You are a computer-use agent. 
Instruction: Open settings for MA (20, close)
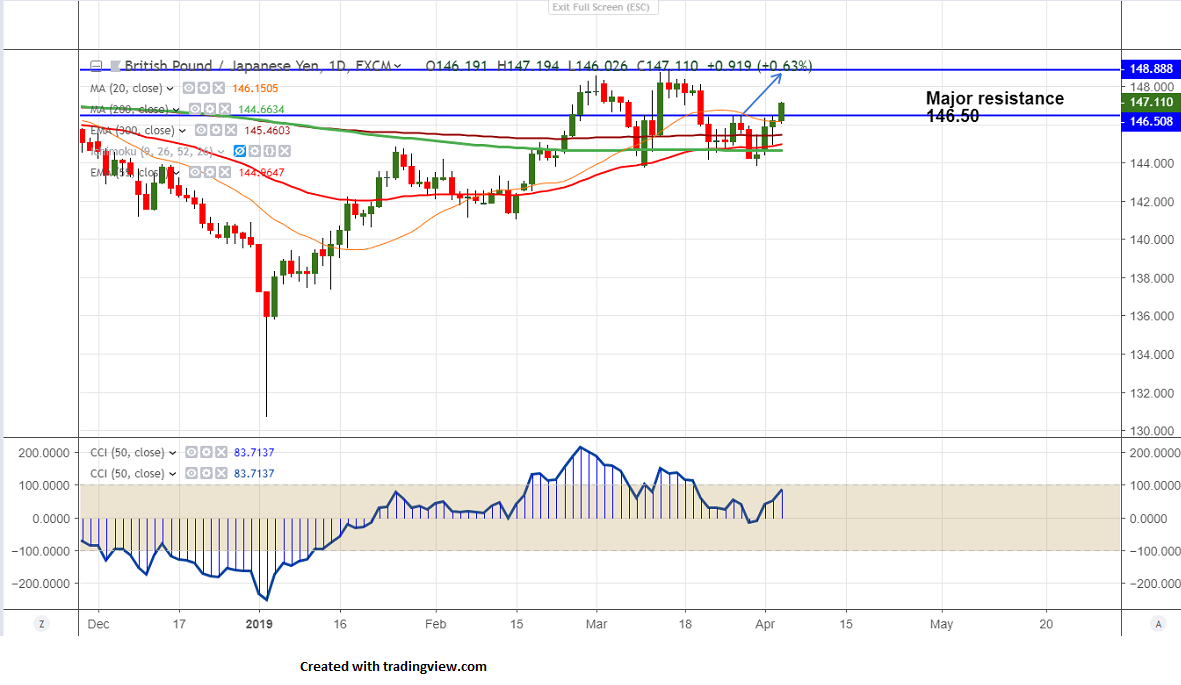tap(204, 88)
